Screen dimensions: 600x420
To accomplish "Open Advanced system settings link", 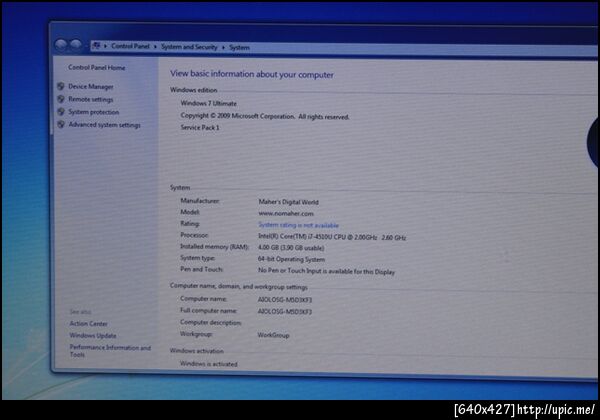I will [104, 125].
